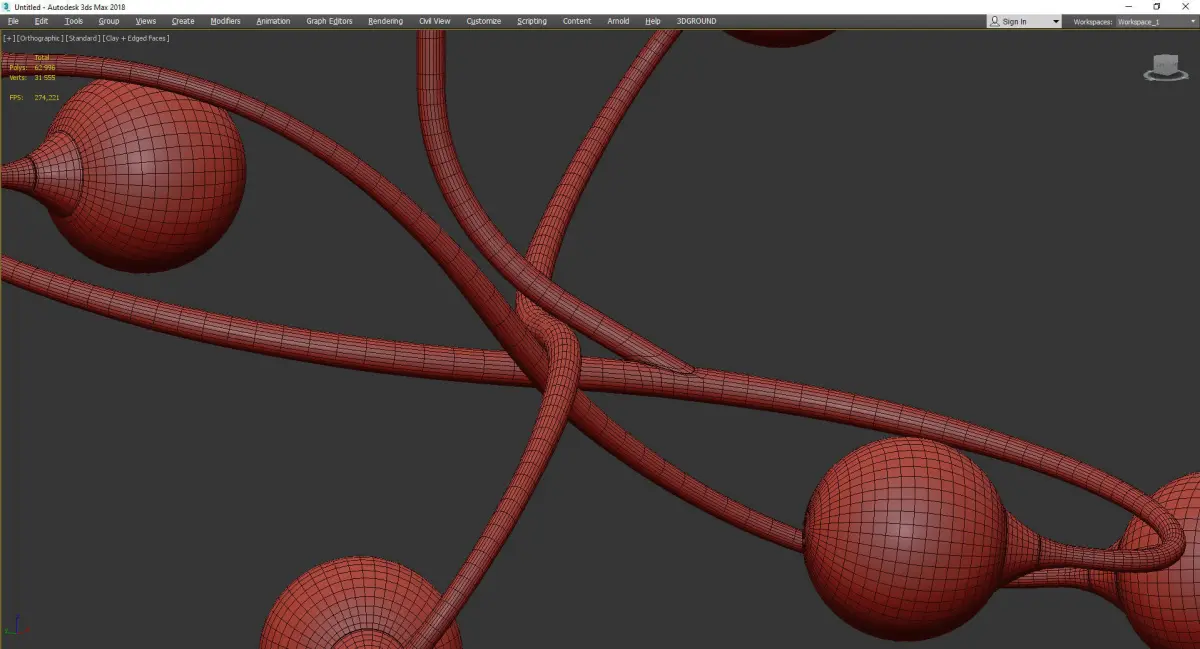Open the Arnold menu
This screenshot has width=1200, height=649.
point(619,21)
